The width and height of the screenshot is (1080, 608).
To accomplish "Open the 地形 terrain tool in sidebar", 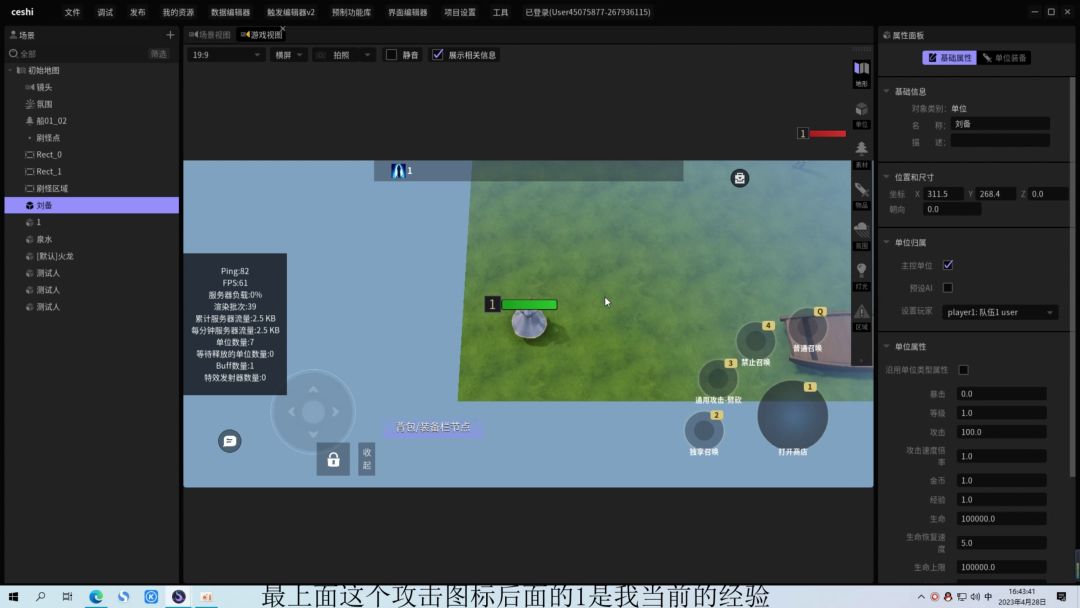I will (x=861, y=70).
